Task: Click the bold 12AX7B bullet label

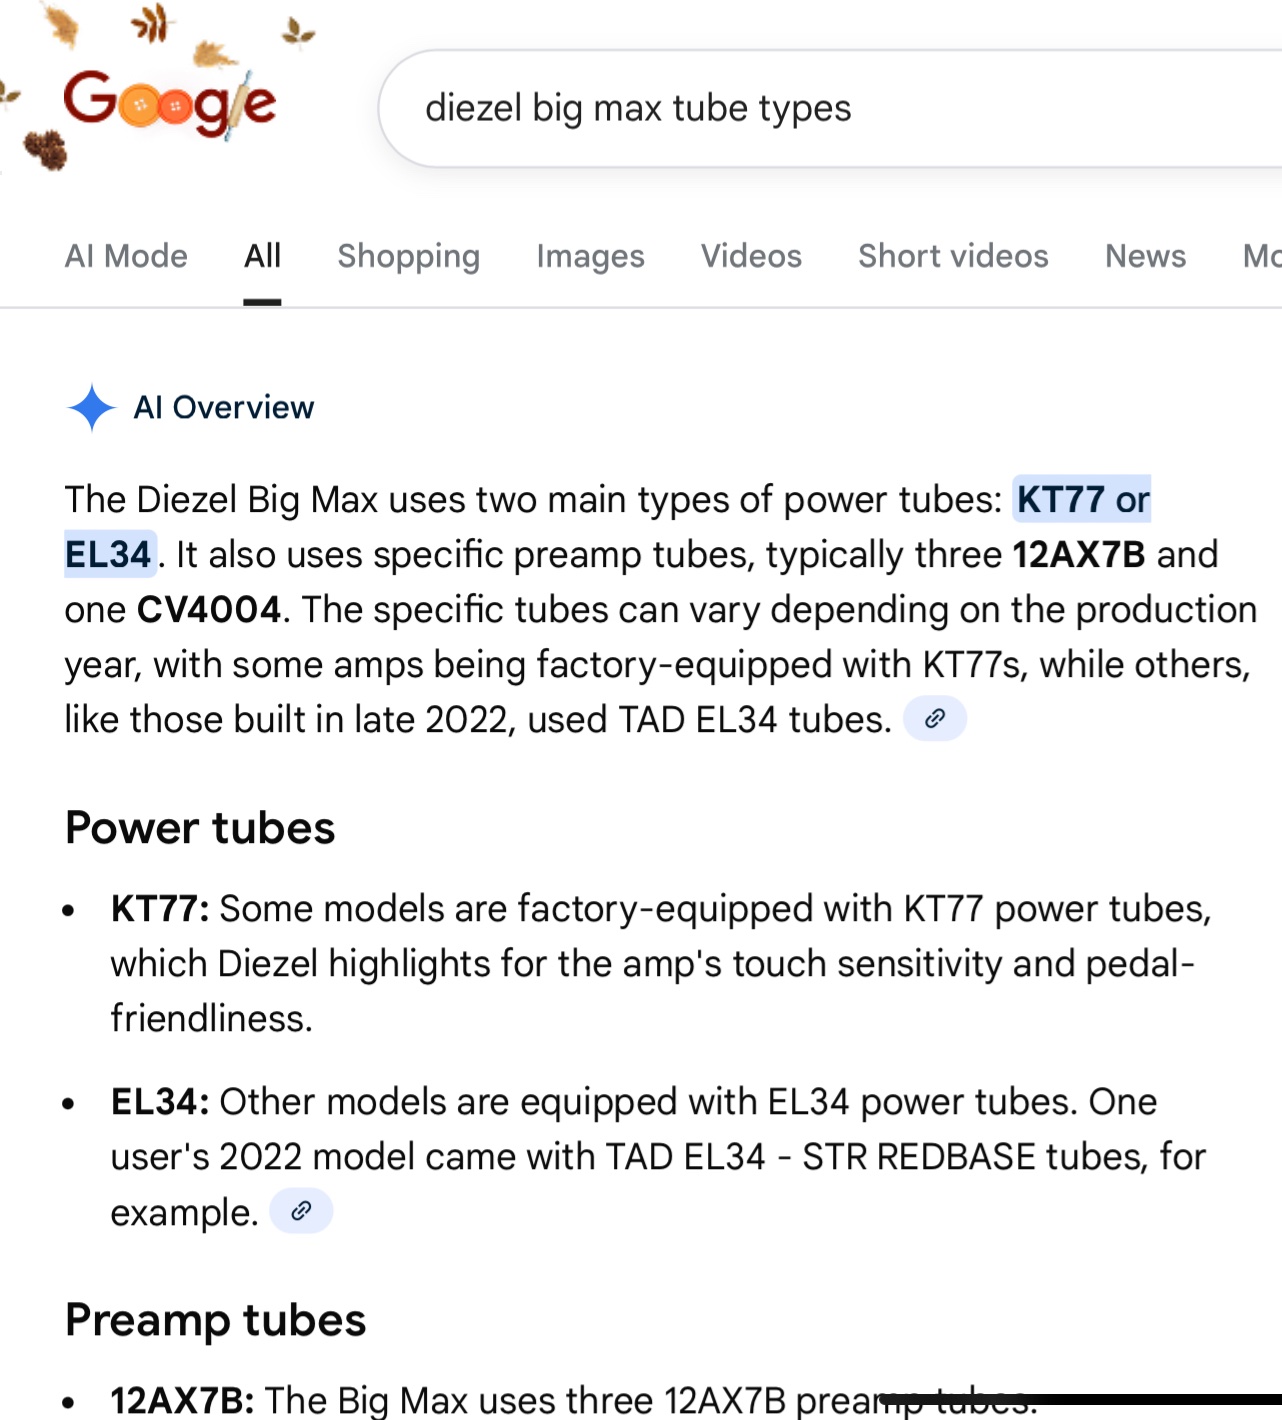Action: [x=182, y=1400]
